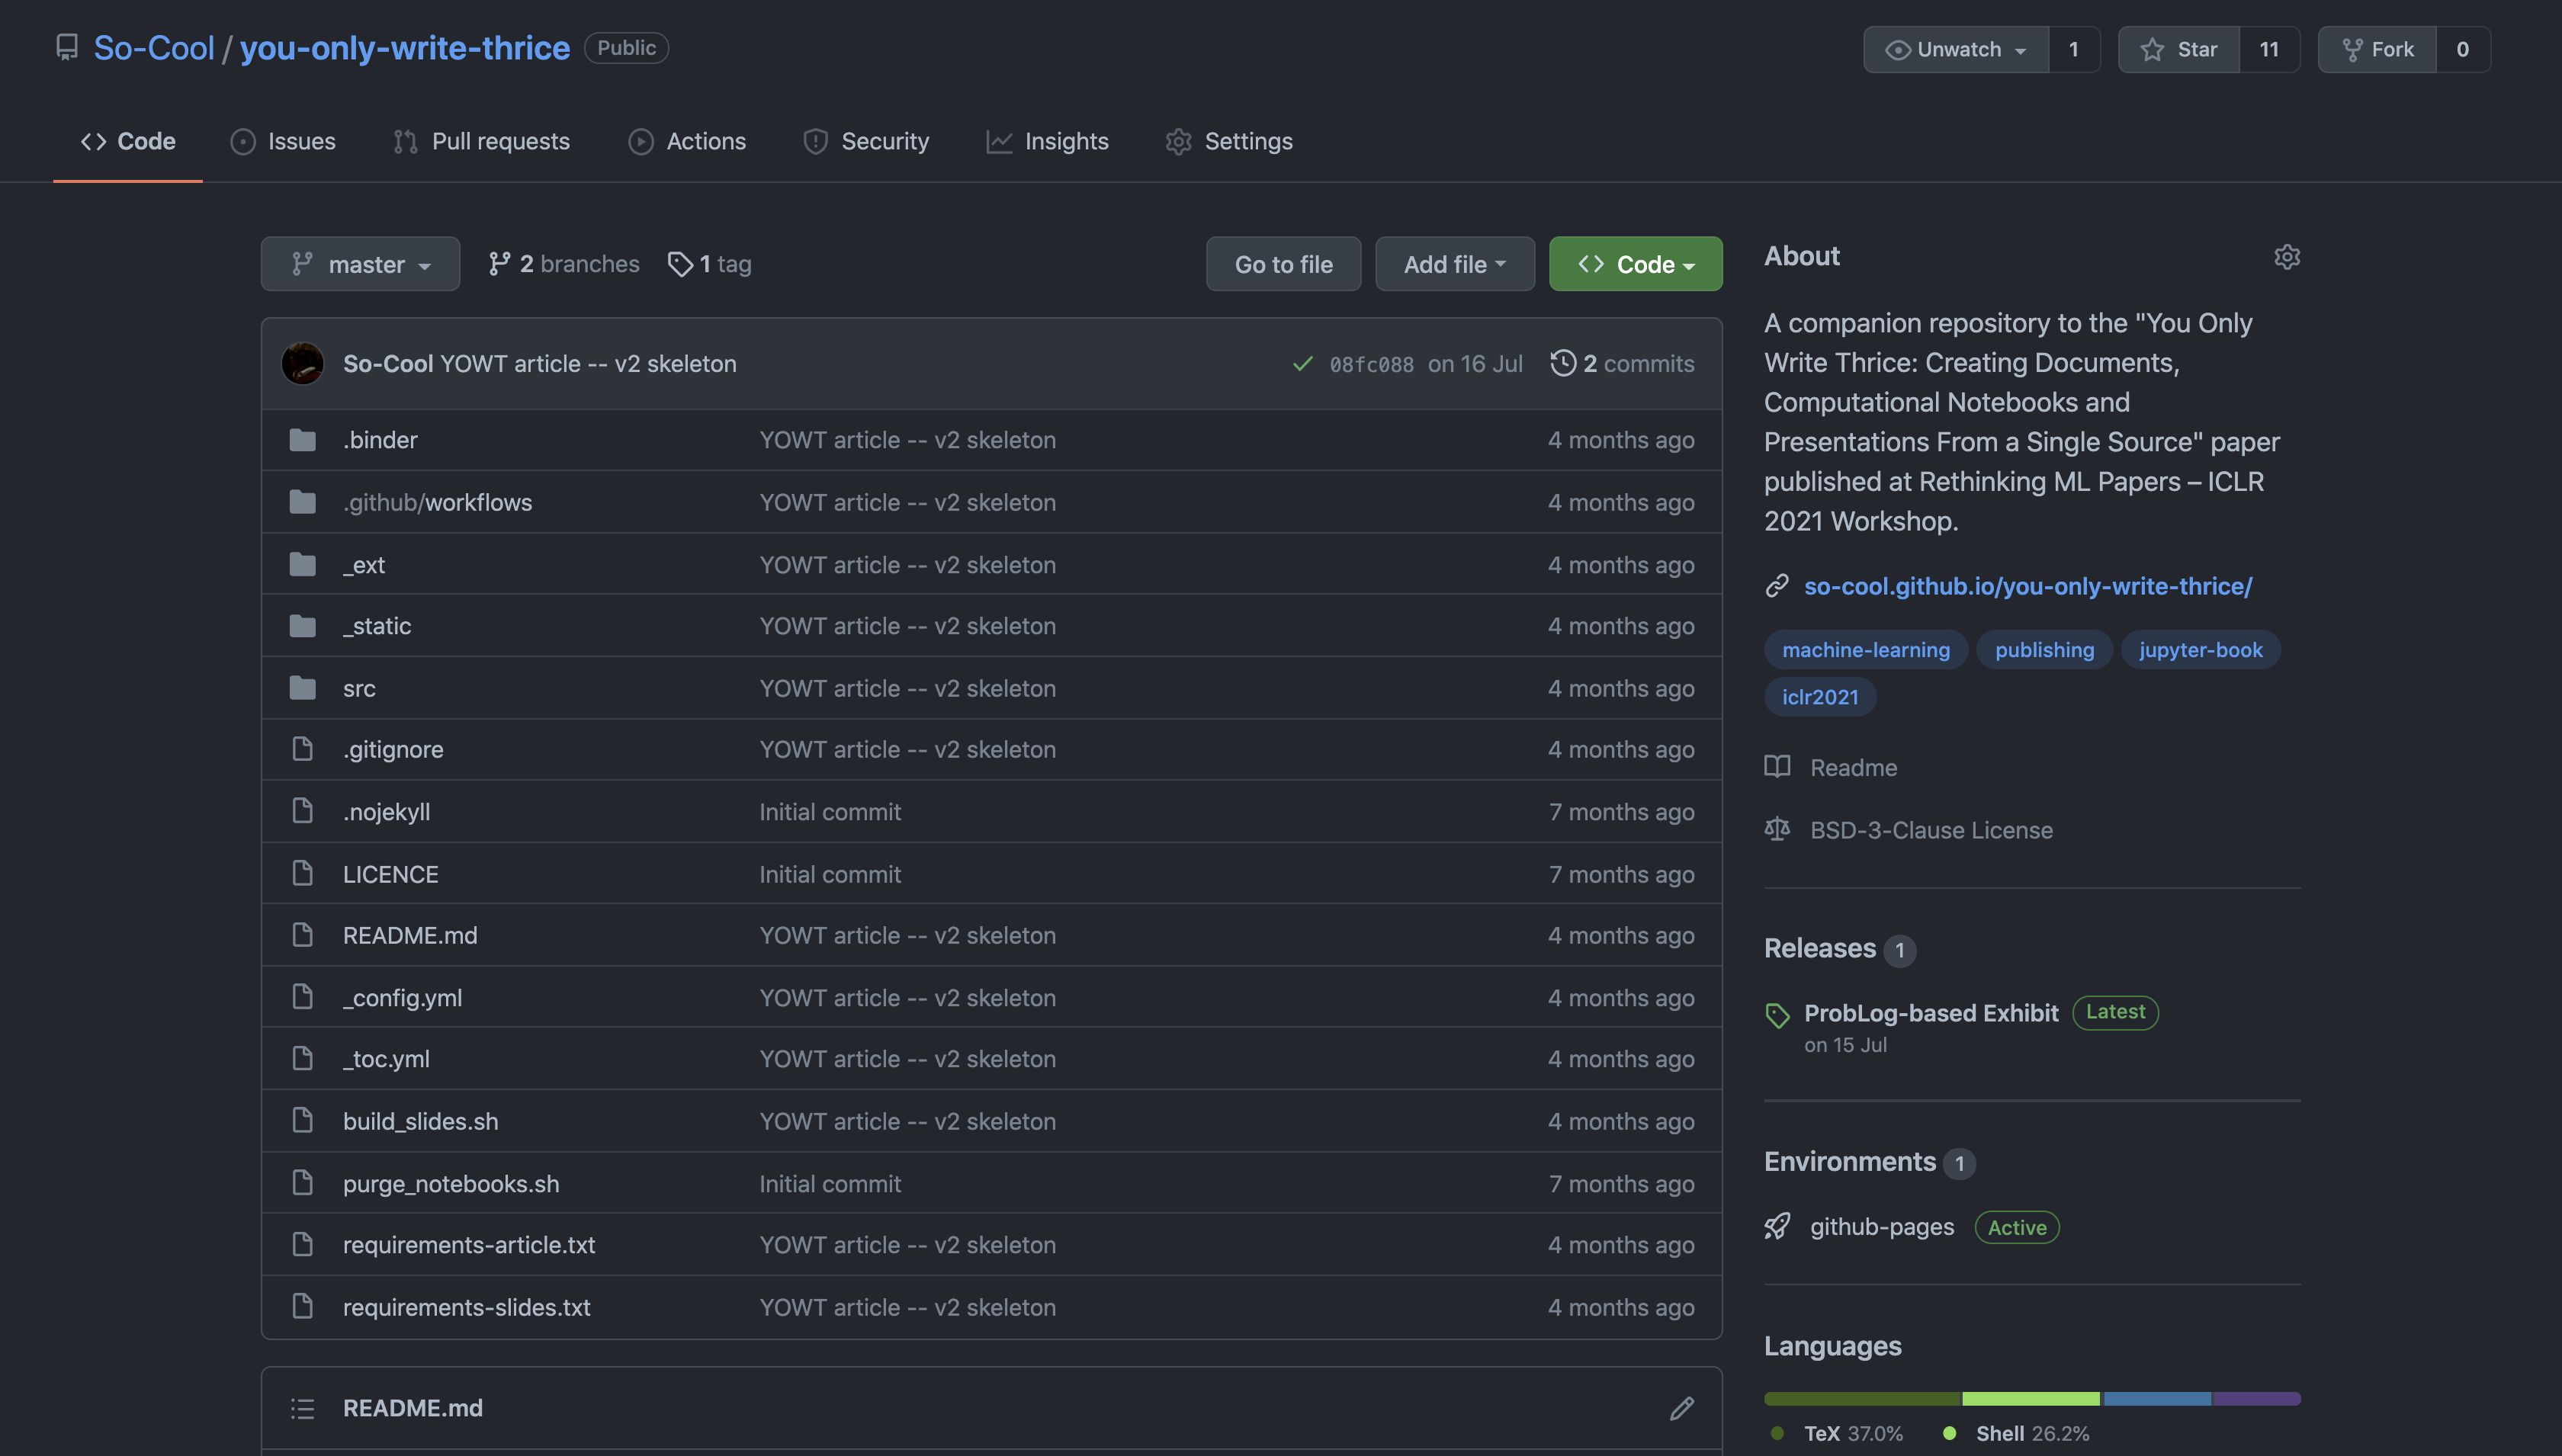The width and height of the screenshot is (2562, 1456).
Task: Click the _static folder icon
Action: click(x=302, y=626)
